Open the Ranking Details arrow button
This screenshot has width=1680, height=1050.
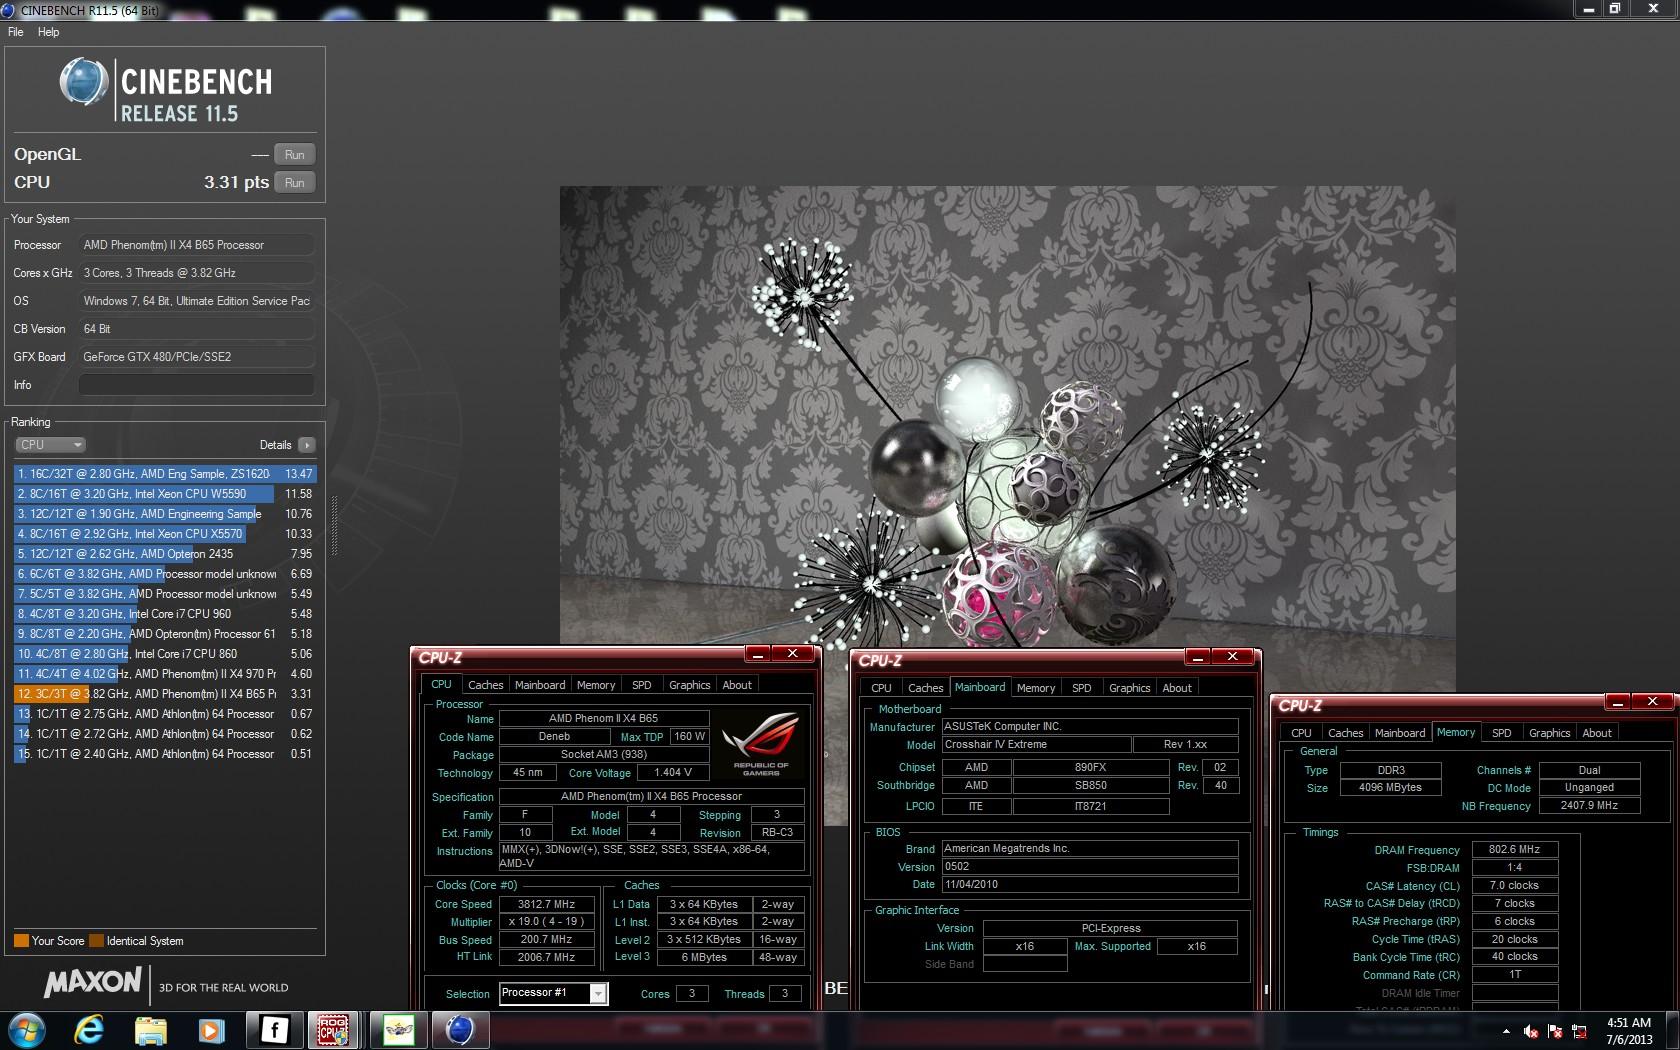point(306,445)
